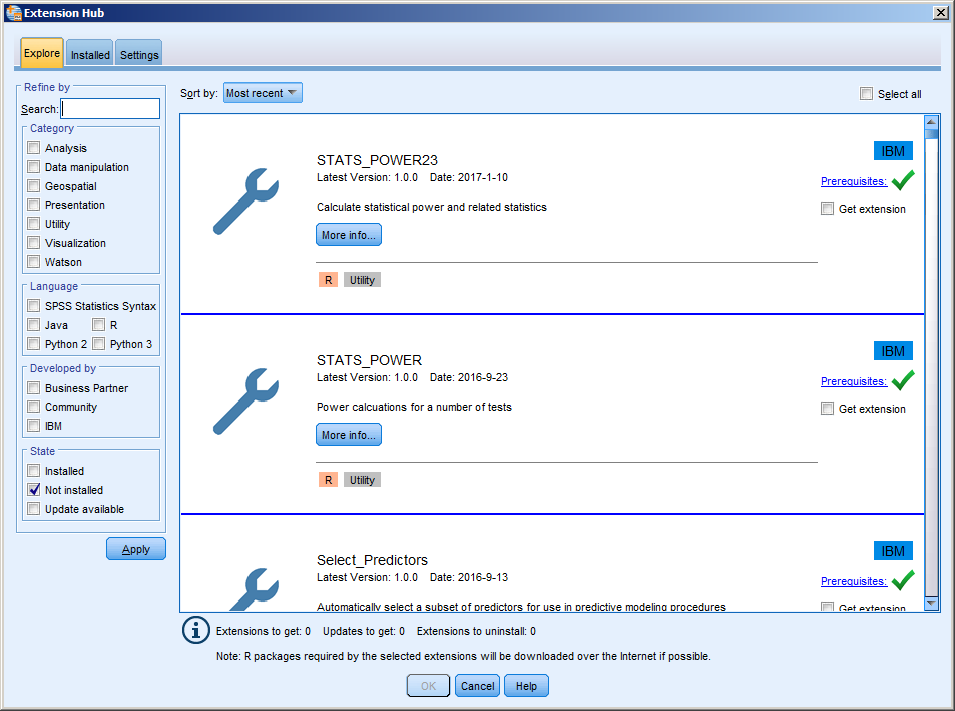The image size is (955, 711).
Task: Click the green checkmark beside STATS_POWER23 prerequisites
Action: 903,181
